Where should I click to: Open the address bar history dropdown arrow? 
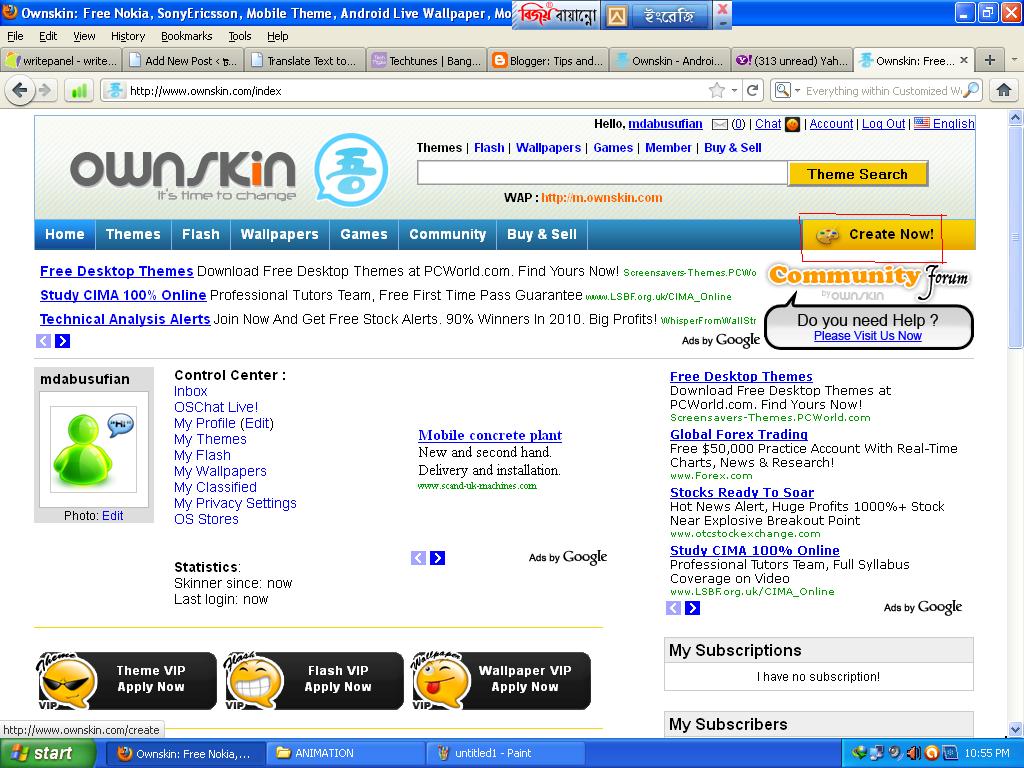[735, 91]
